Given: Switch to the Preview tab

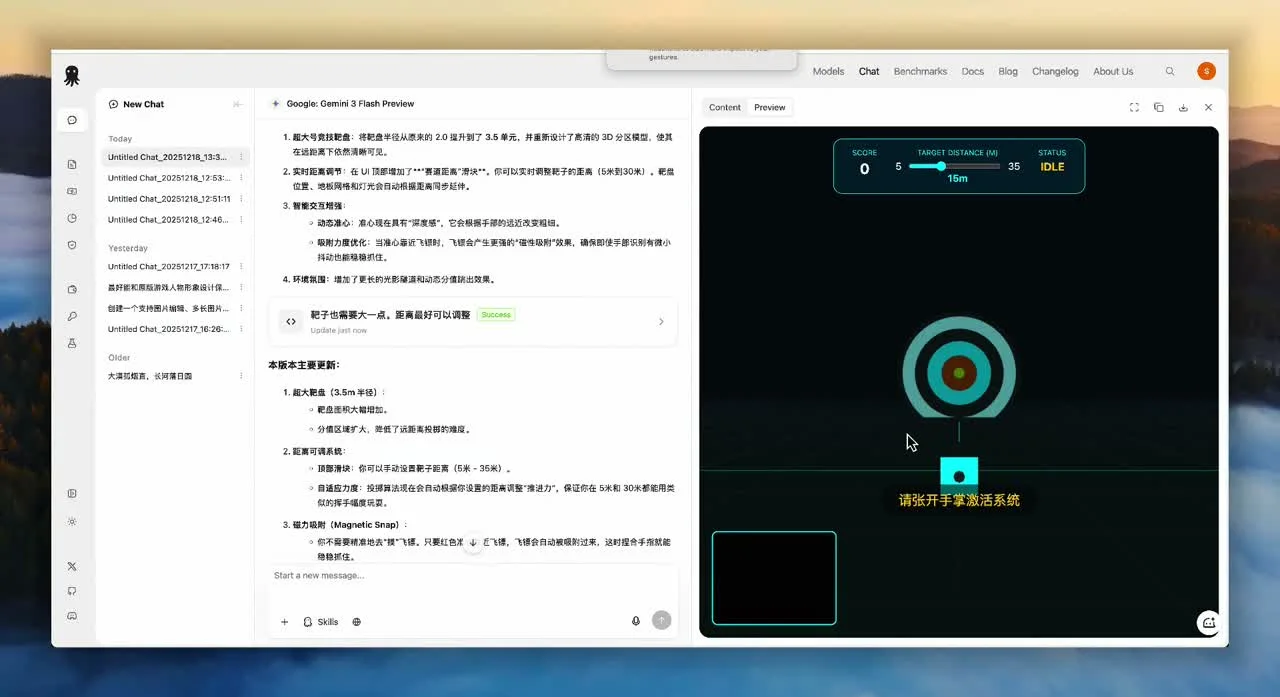Looking at the screenshot, I should pyautogui.click(x=770, y=107).
